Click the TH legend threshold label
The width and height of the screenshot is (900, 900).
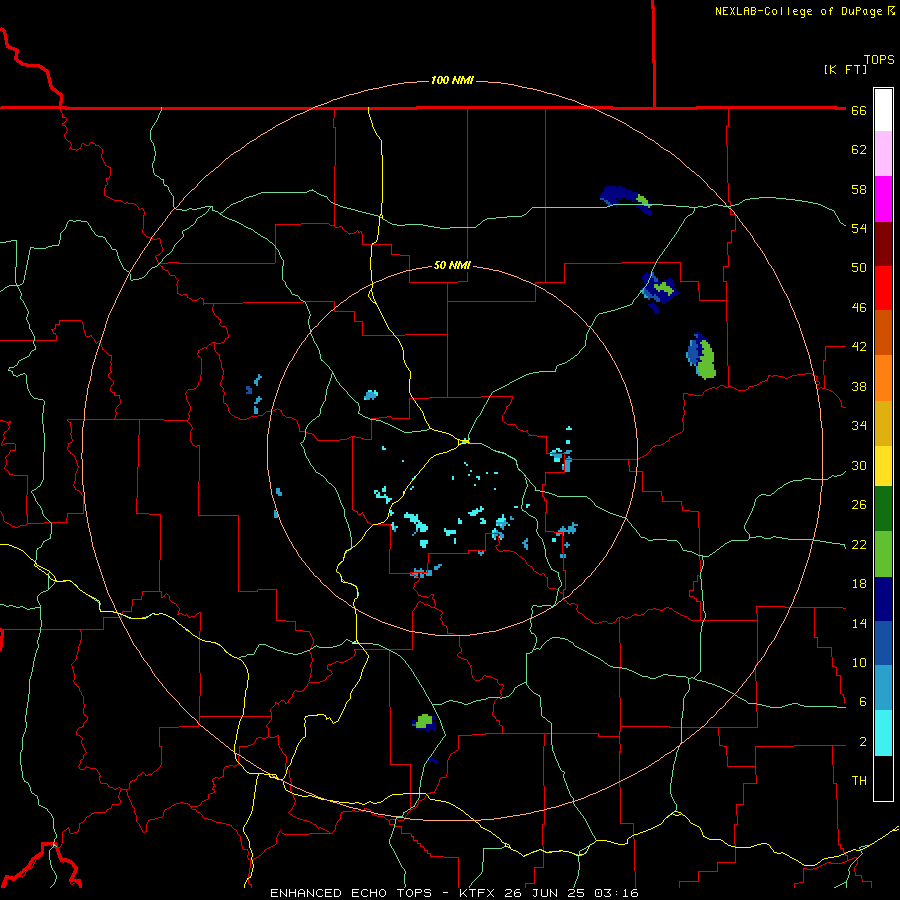click(859, 781)
